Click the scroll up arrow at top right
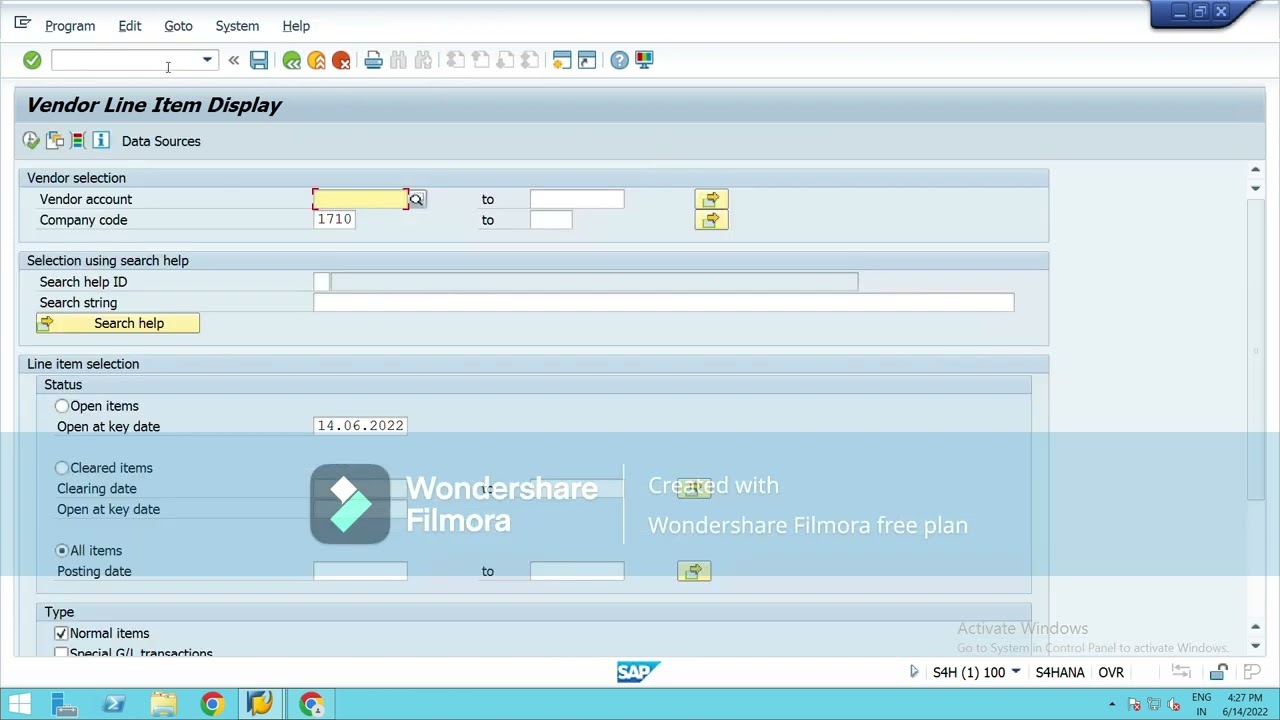This screenshot has height=720, width=1280. pos(1256,170)
